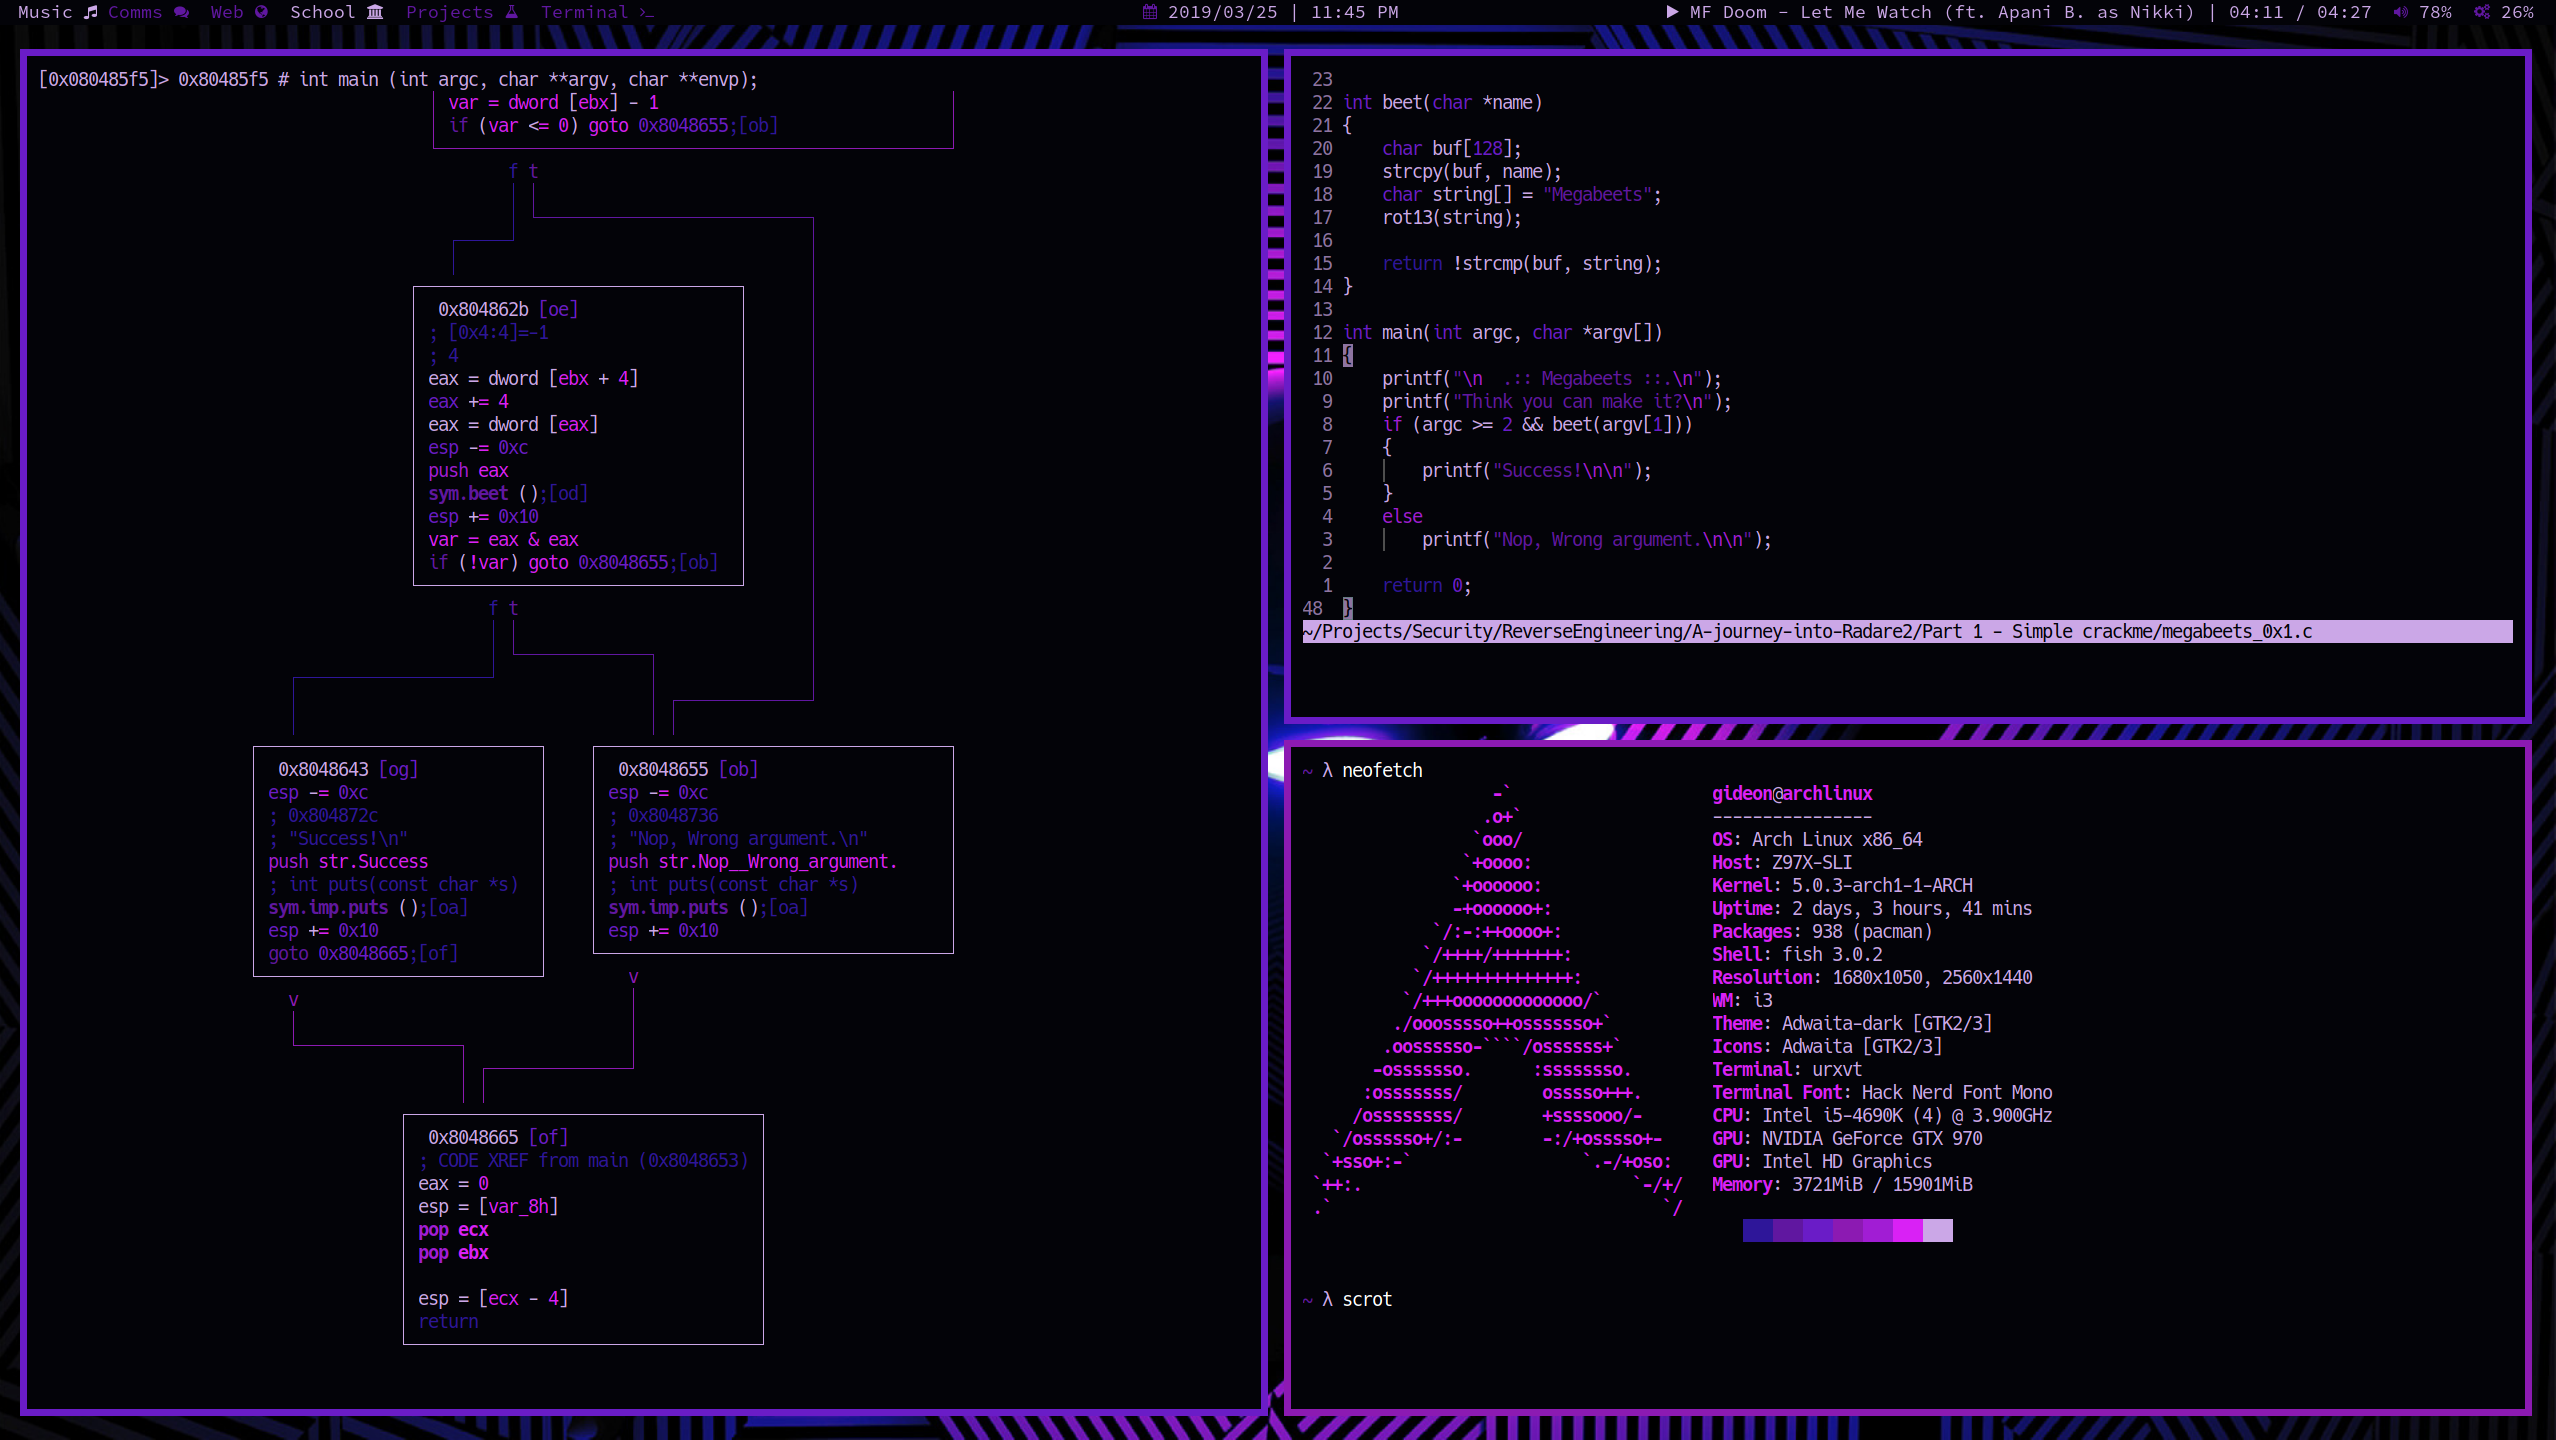2556x1440 pixels.
Task: Click the music note icon in bar
Action: (91, 12)
